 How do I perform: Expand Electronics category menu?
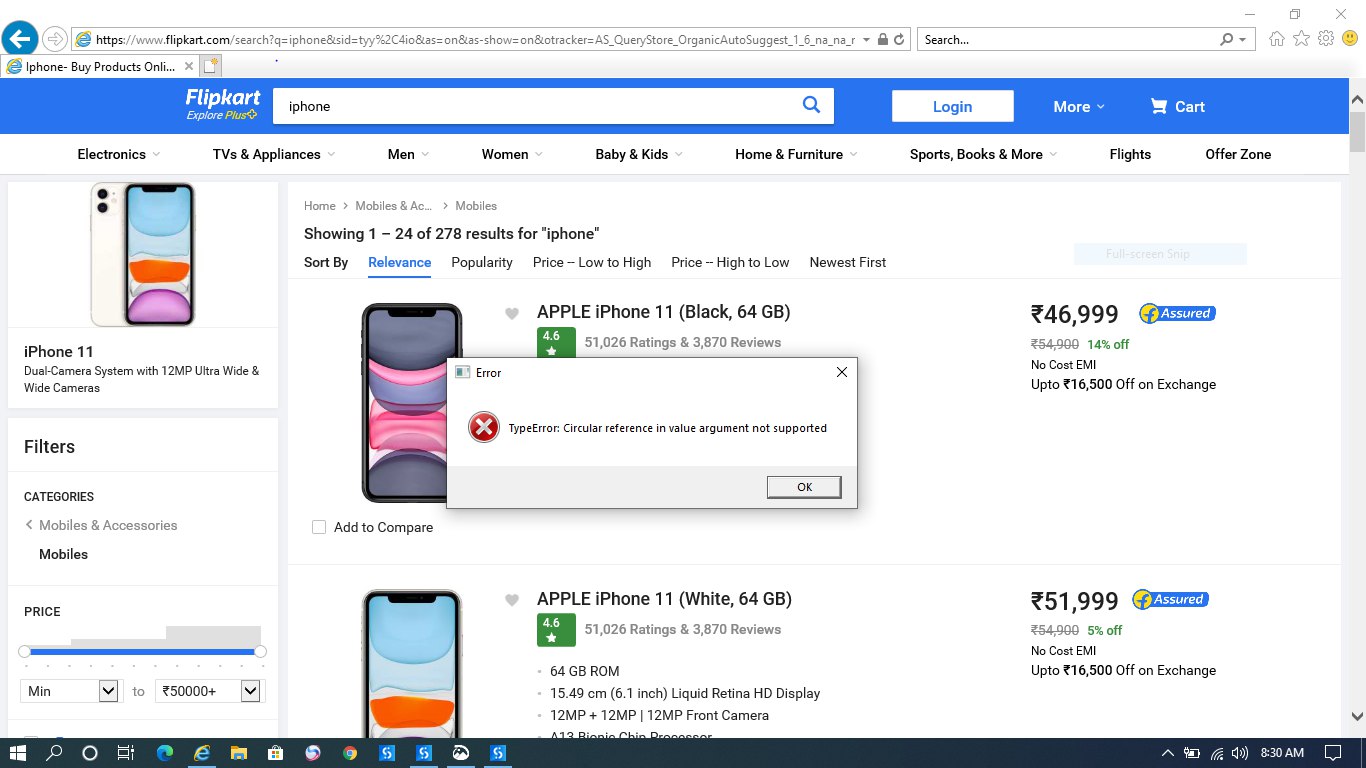coord(118,154)
